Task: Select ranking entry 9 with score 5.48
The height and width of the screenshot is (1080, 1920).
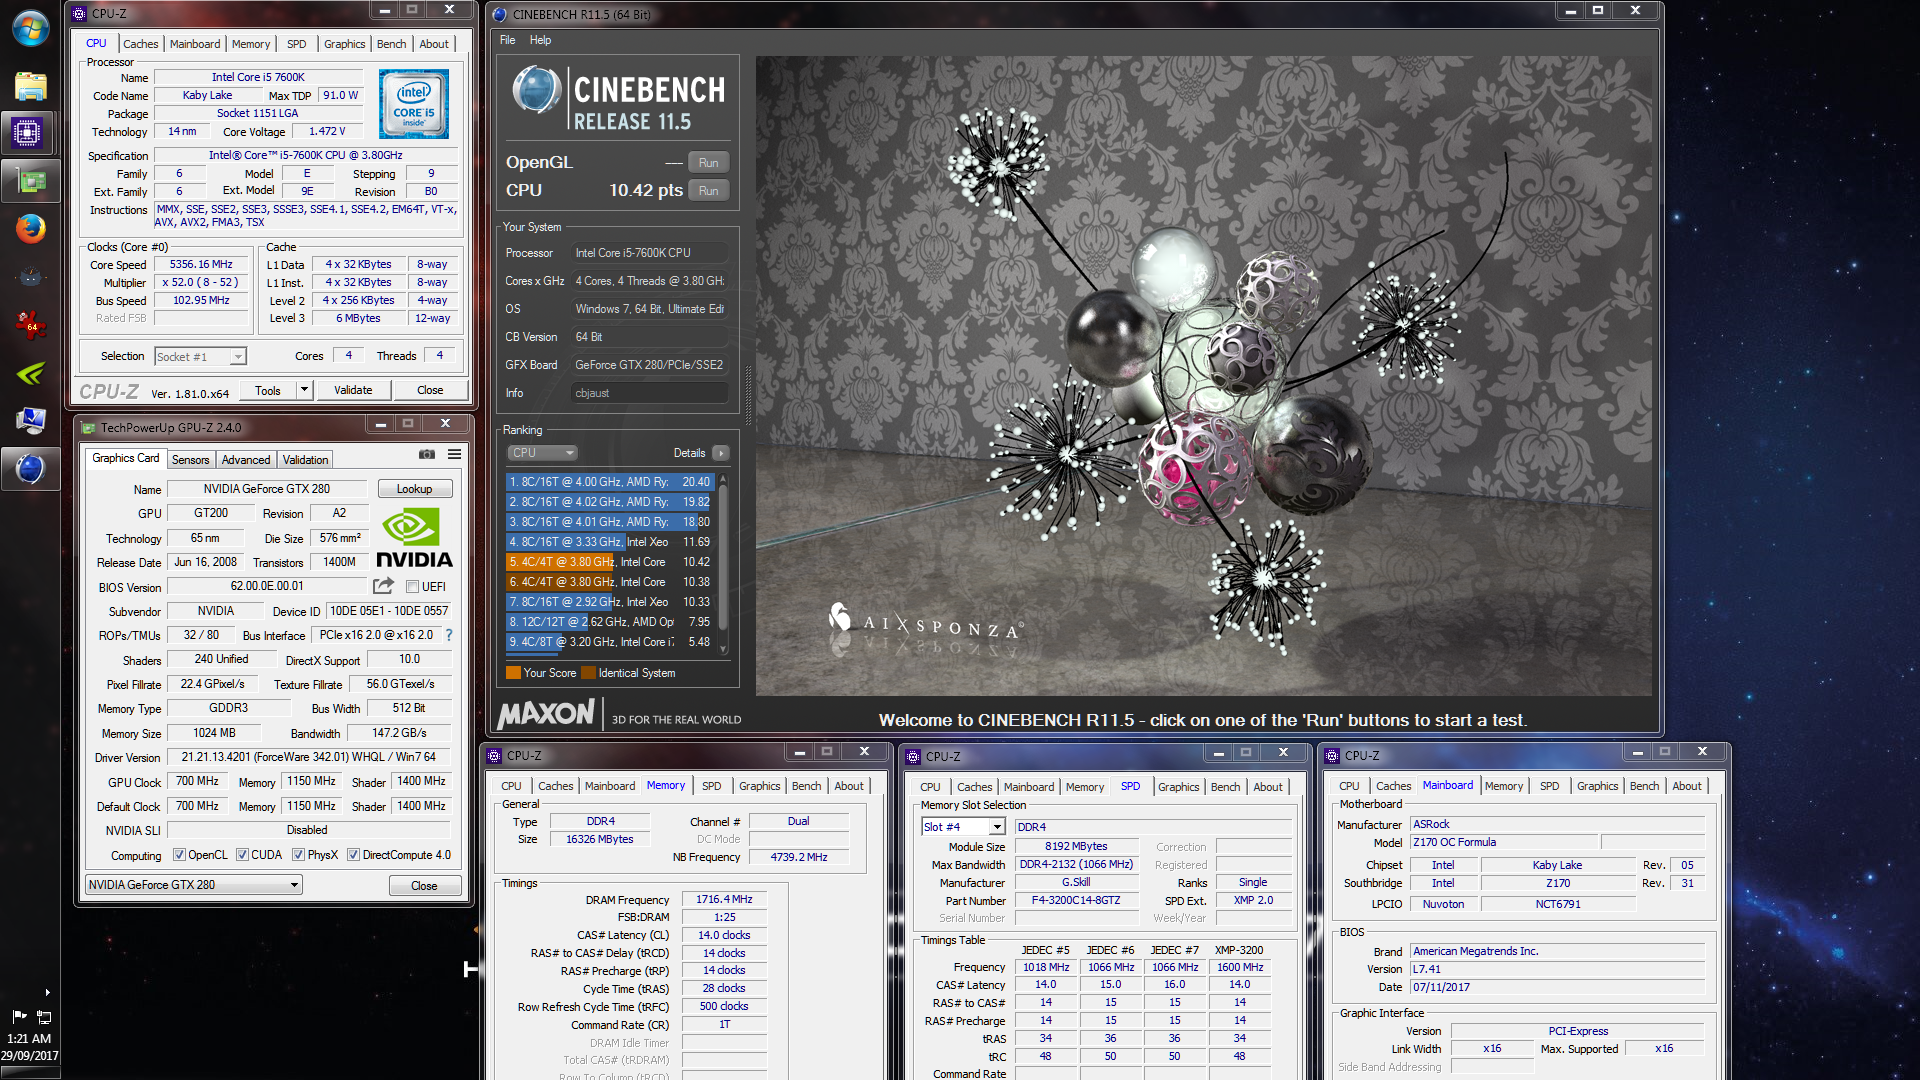Action: (610, 642)
